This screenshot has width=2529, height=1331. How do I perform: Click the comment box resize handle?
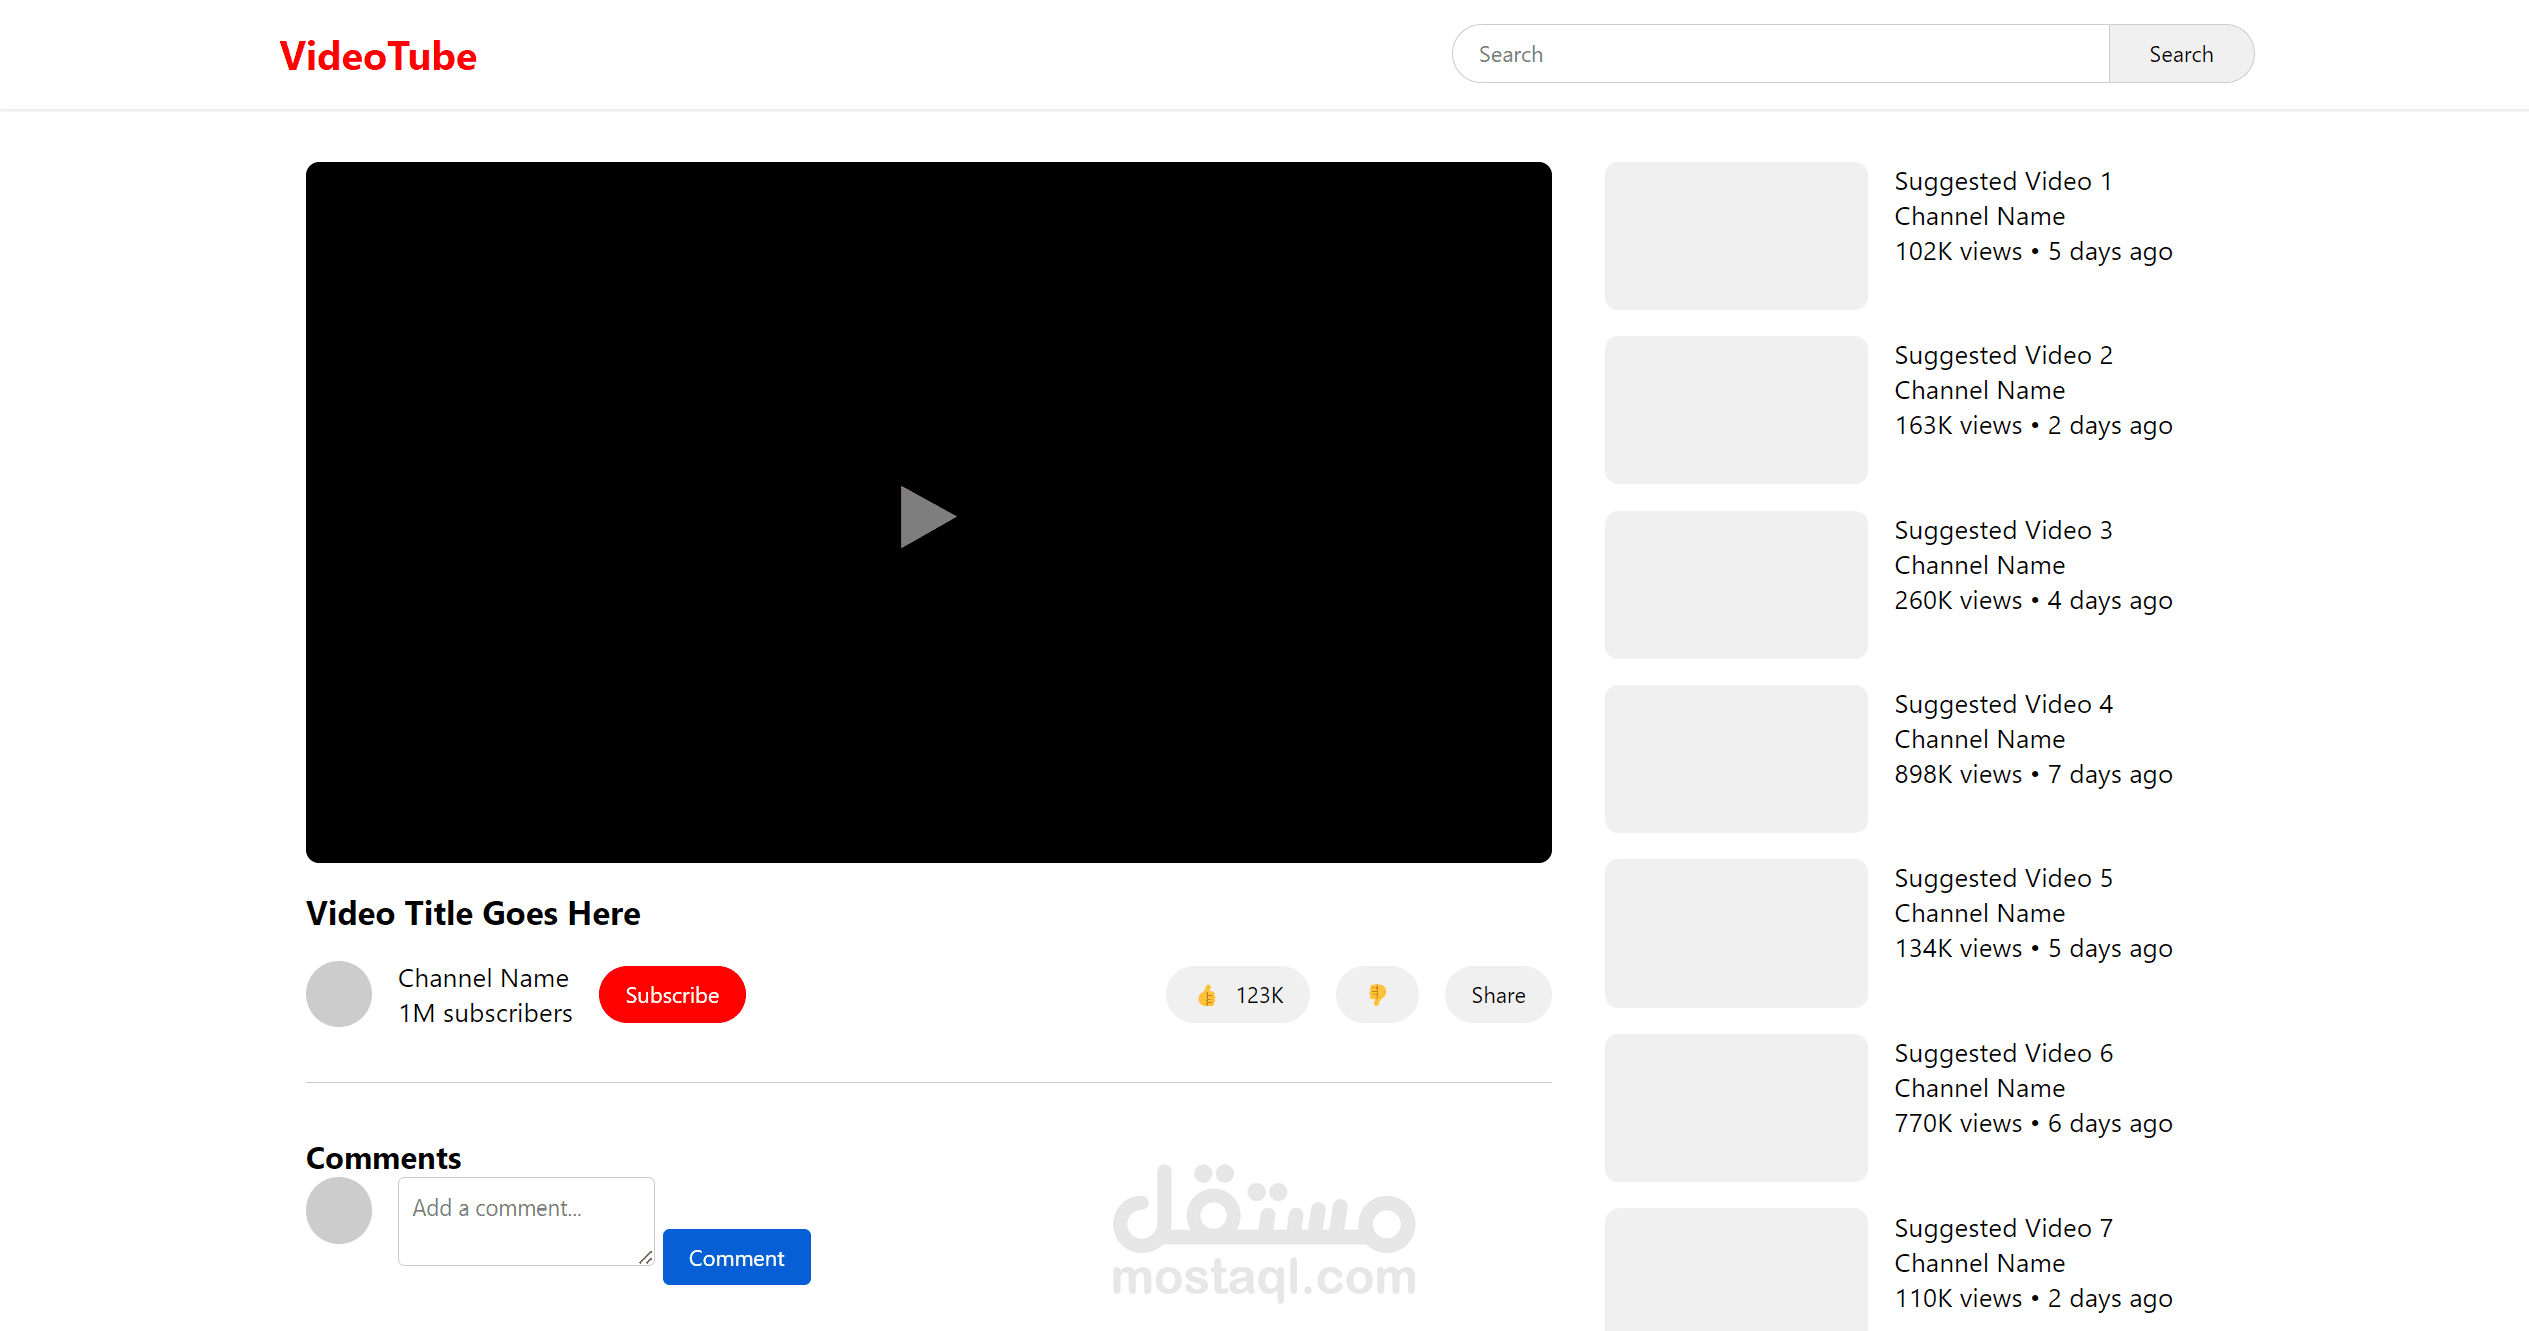point(646,1257)
